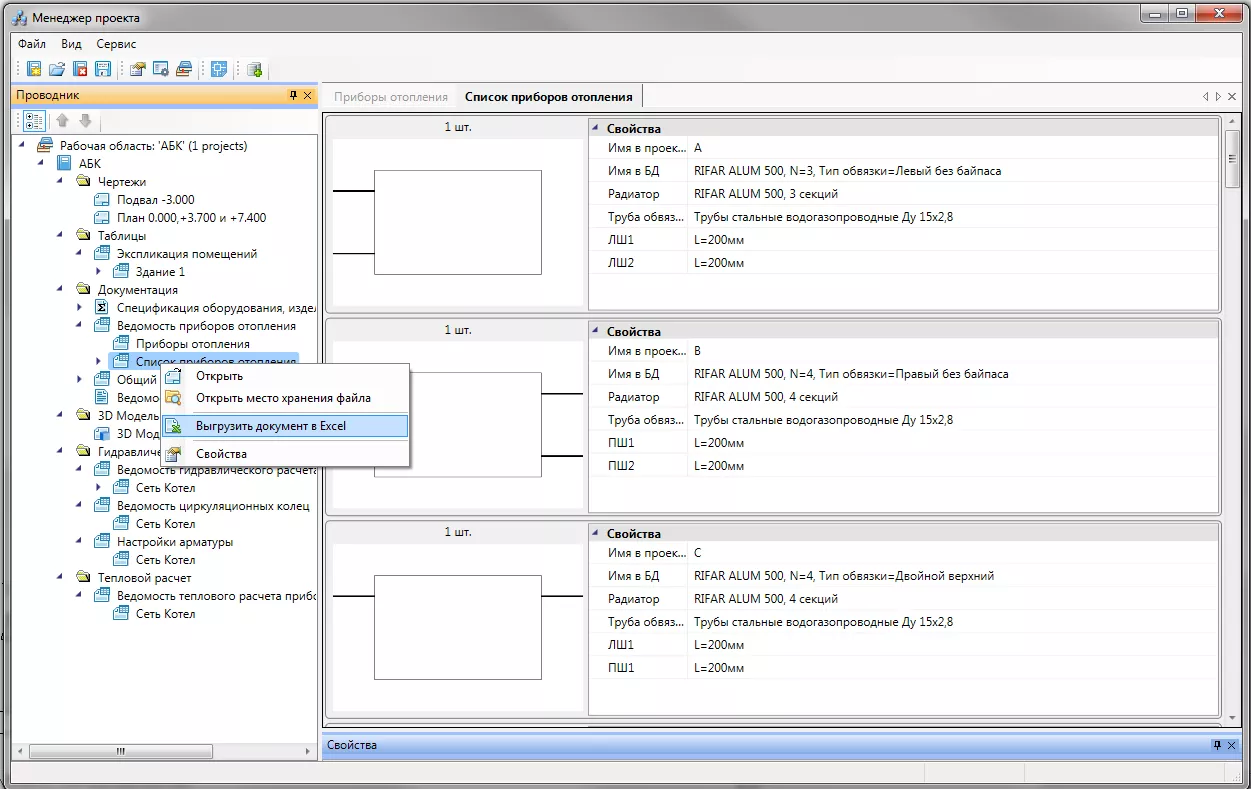Select the Подвал -3.000 drawing in tree
1251x789 pixels.
coord(155,200)
